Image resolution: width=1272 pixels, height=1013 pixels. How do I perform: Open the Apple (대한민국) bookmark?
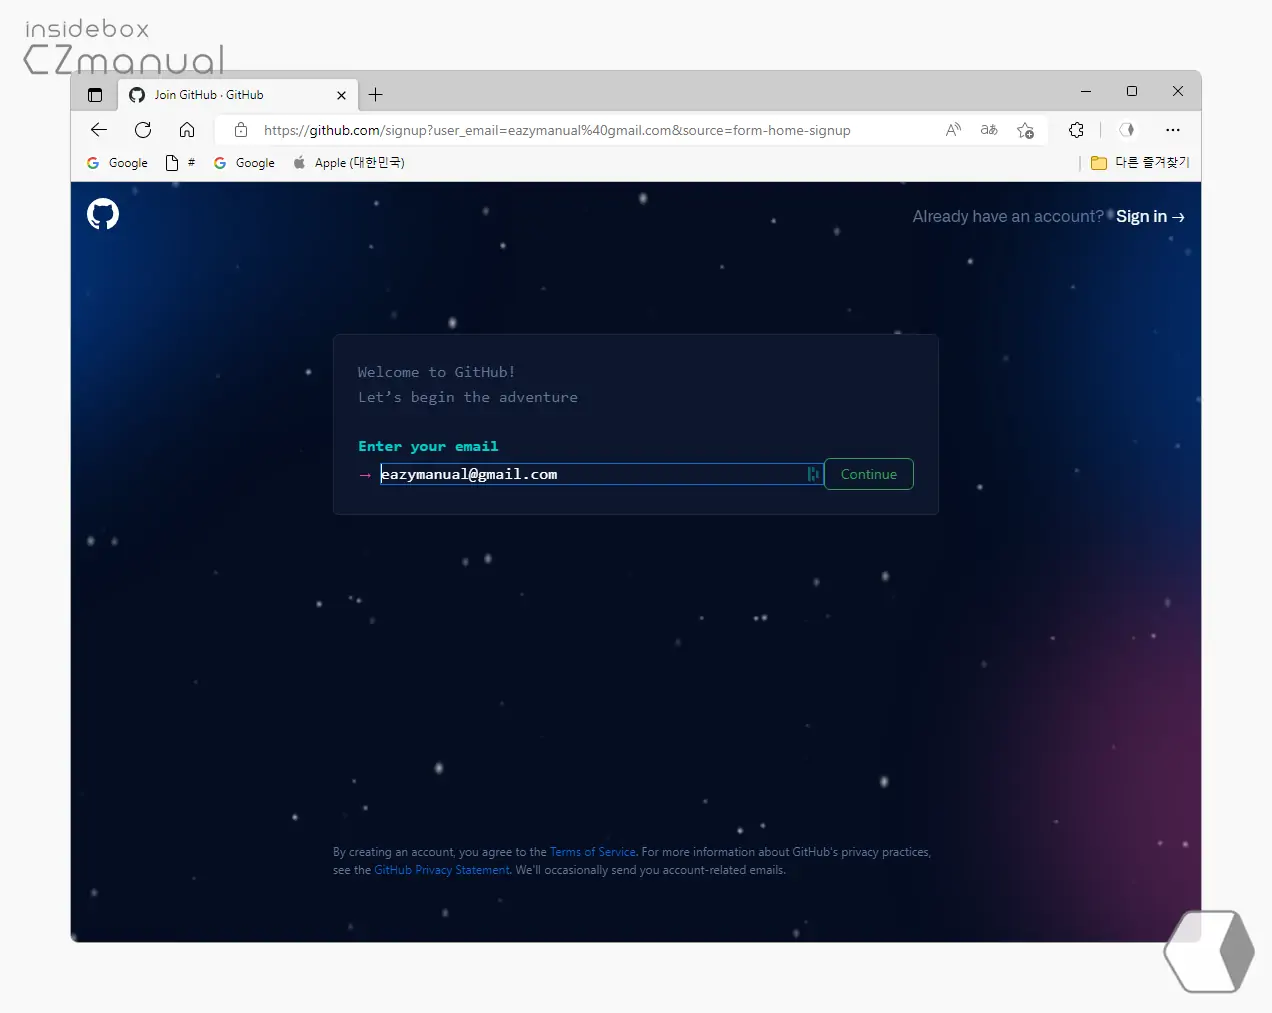[x=348, y=163]
